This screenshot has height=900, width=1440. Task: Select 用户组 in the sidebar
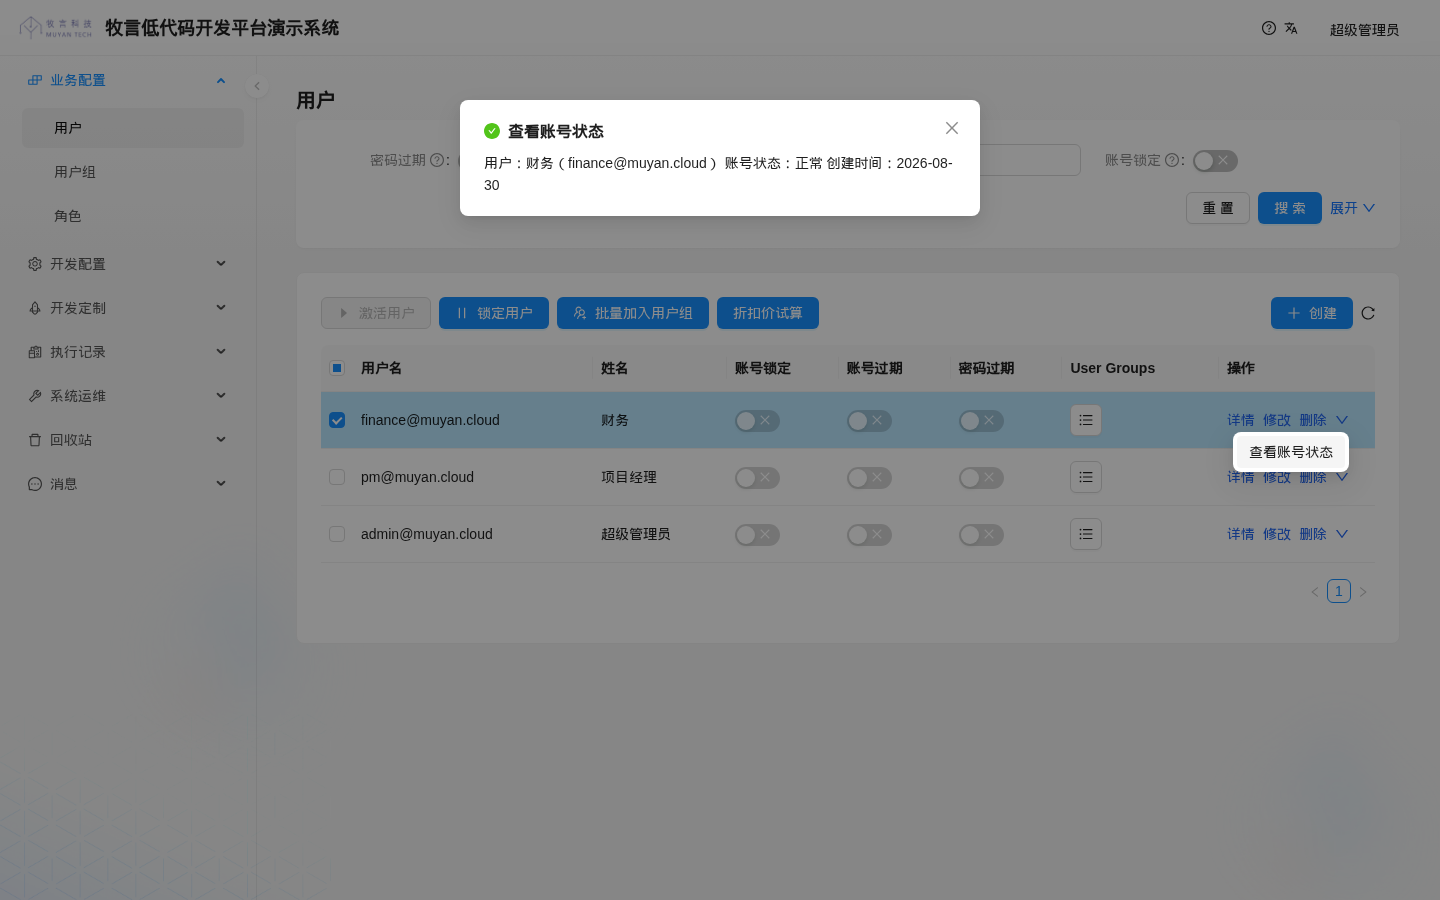click(133, 172)
